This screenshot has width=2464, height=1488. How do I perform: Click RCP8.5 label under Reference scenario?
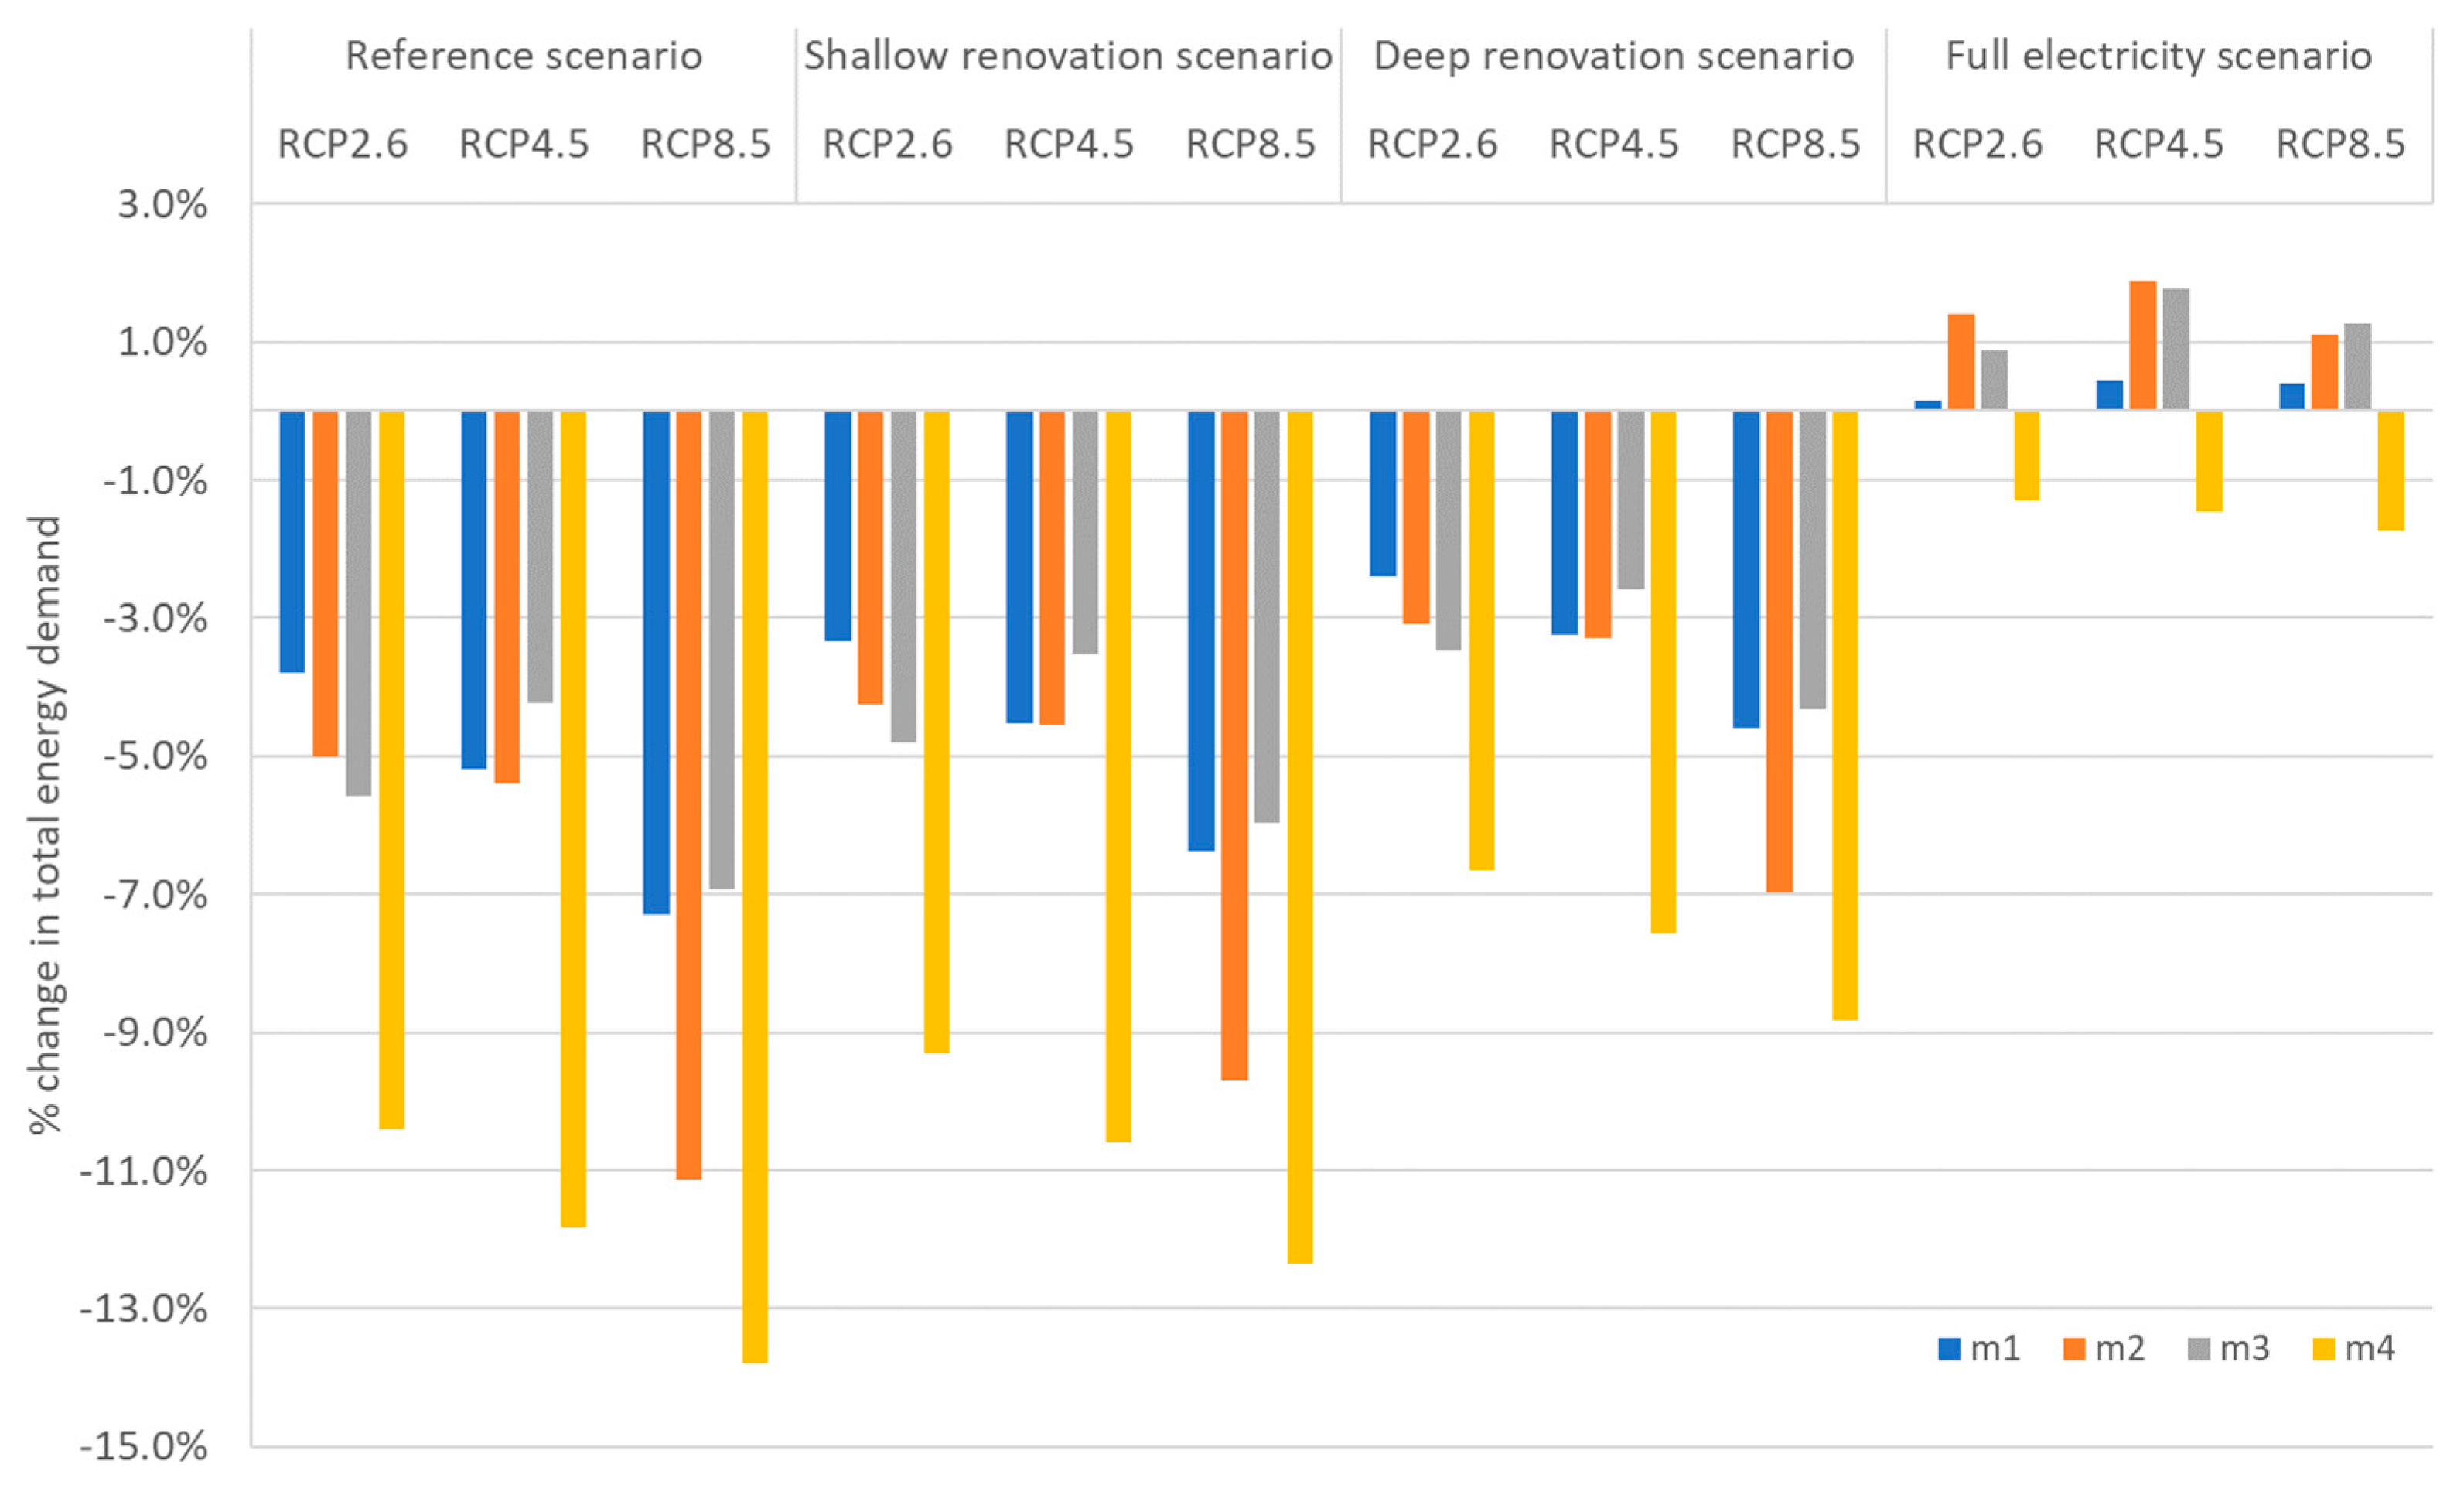coord(705,145)
